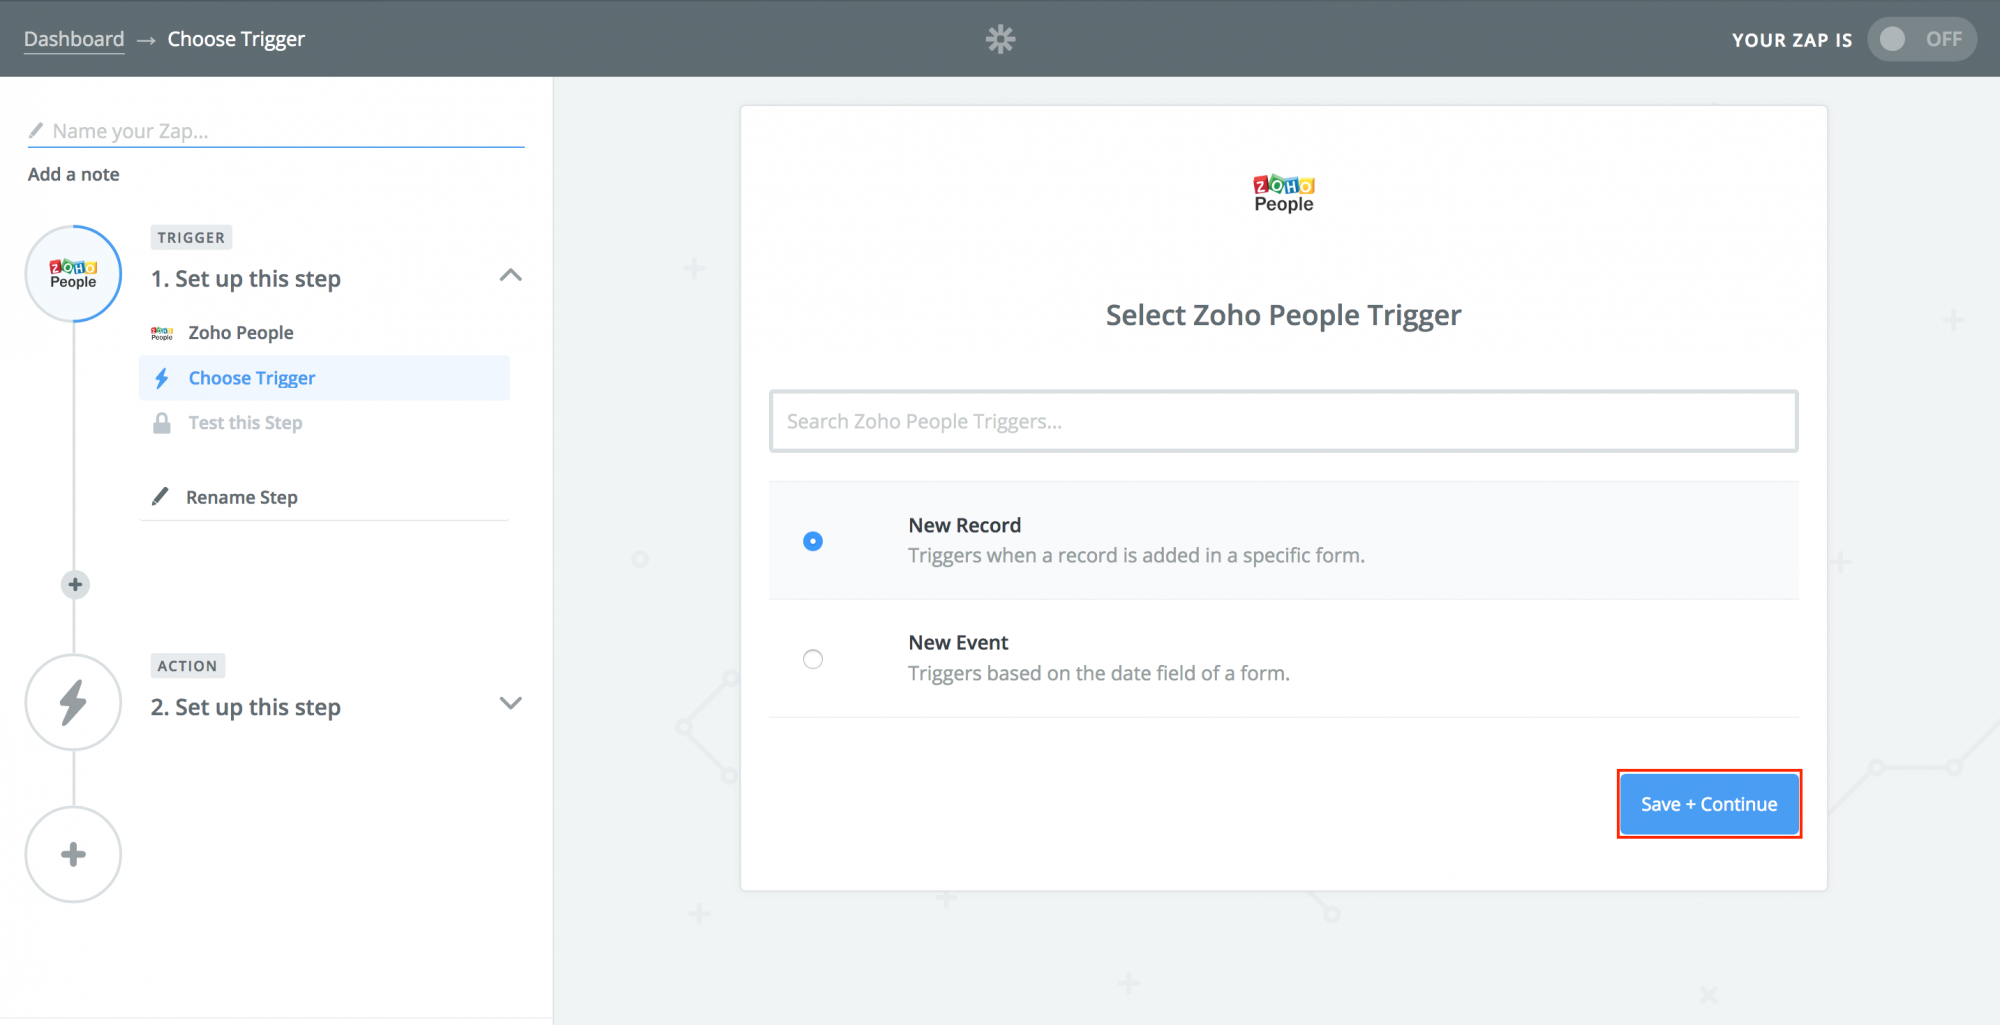Click '1. Set up this step' heading

246,279
